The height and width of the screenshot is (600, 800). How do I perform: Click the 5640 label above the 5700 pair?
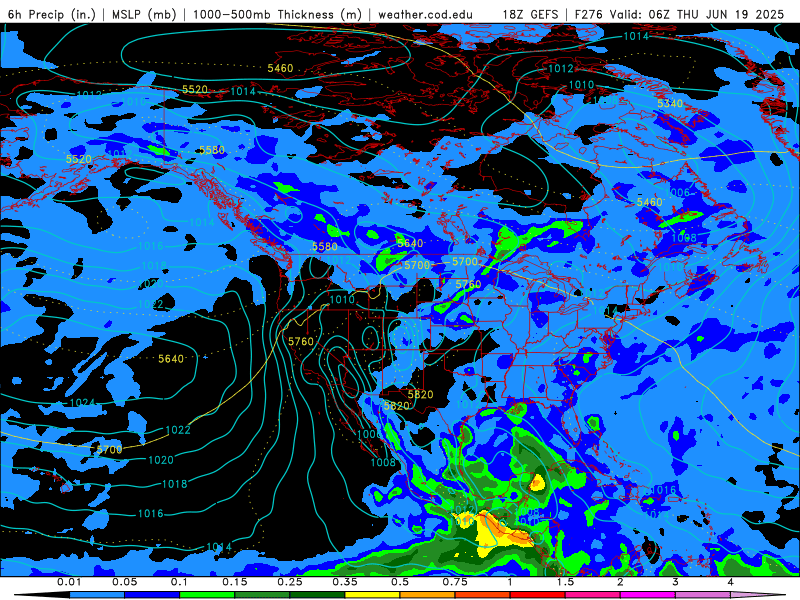410,243
